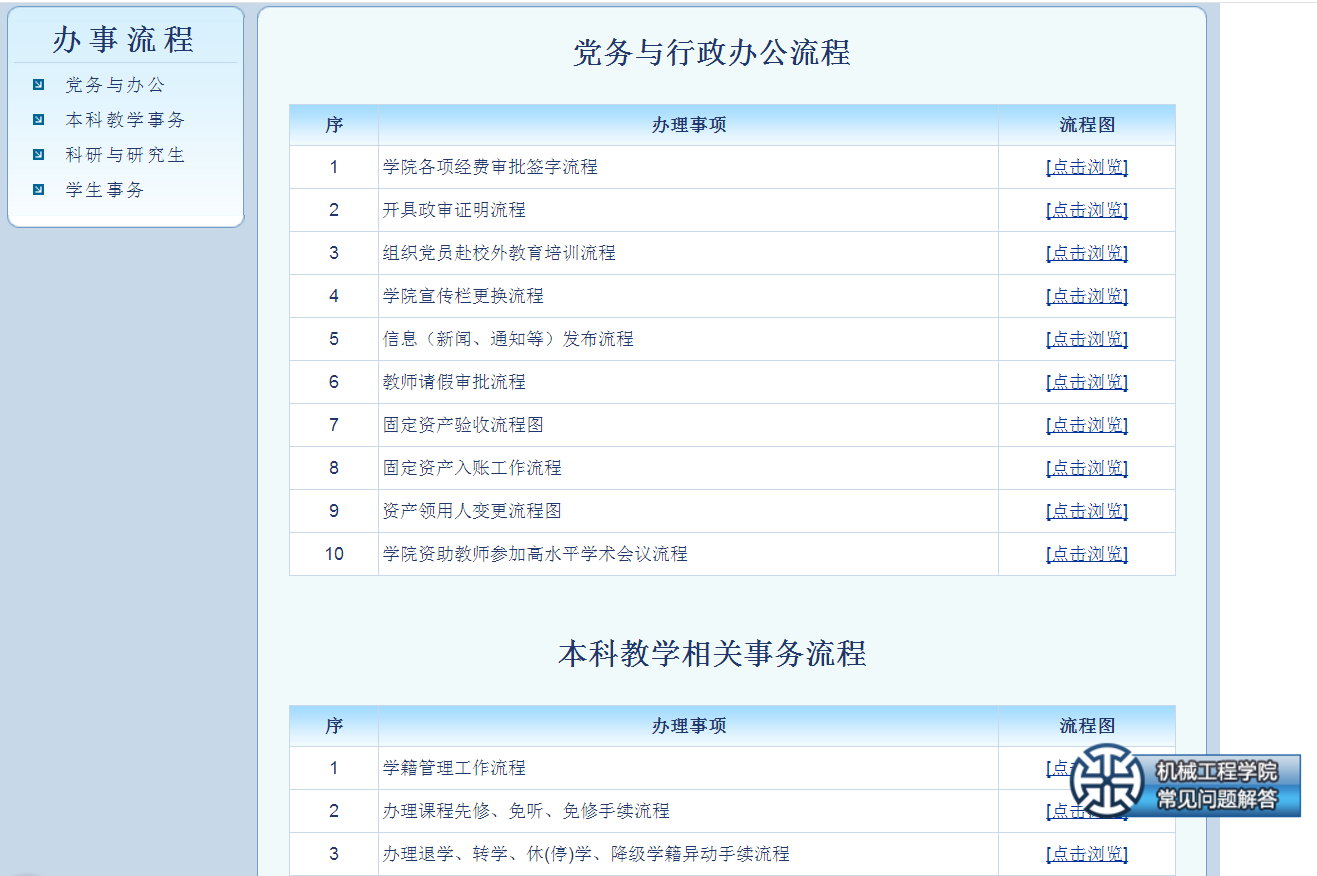Browse flowchart for 组织党员赴校外教育培训流程
The height and width of the screenshot is (876, 1317).
pyautogui.click(x=1086, y=253)
